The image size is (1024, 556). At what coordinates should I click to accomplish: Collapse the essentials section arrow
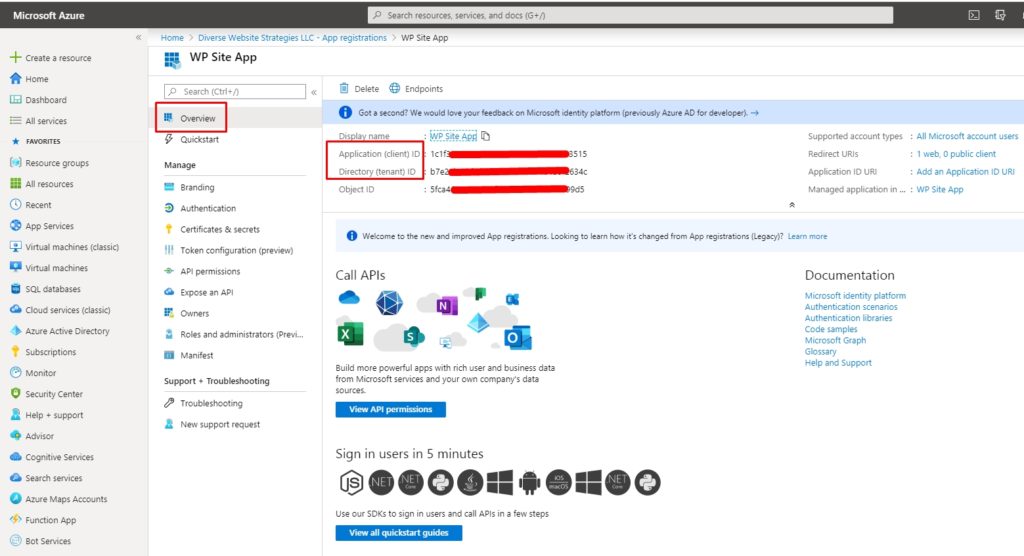pyautogui.click(x=792, y=204)
